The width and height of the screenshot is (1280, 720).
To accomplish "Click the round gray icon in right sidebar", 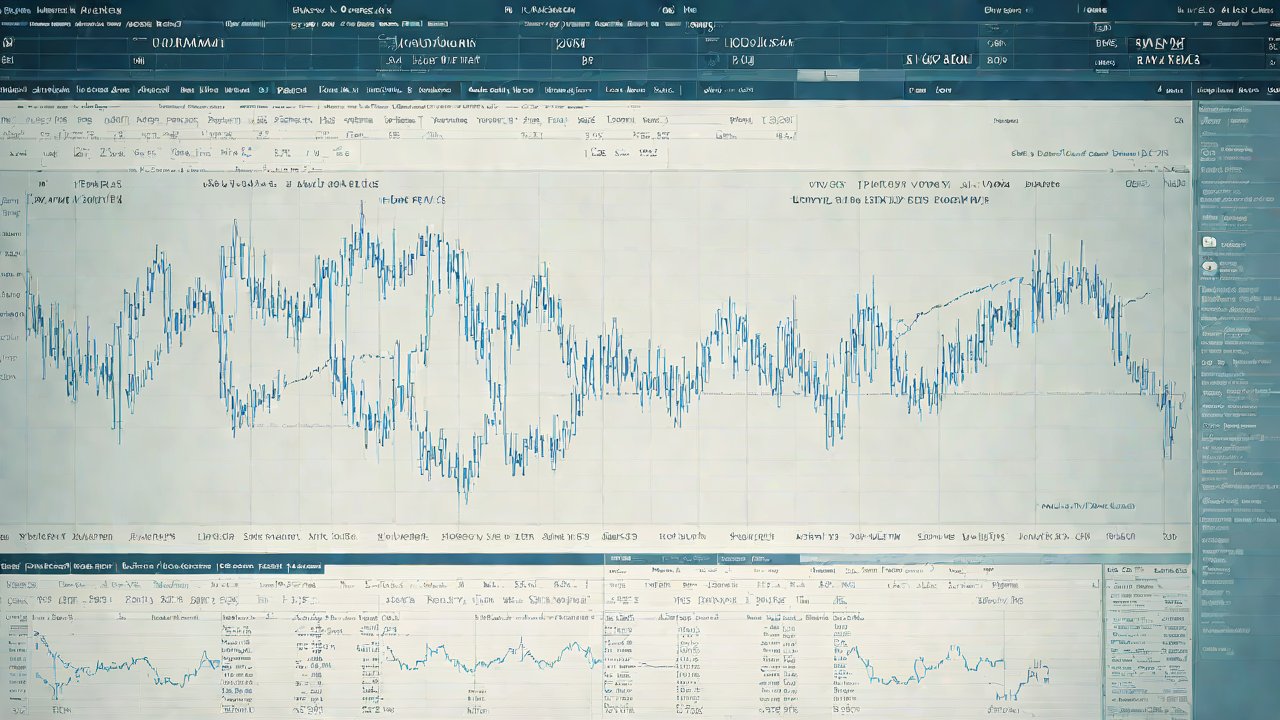I will coord(1209,267).
